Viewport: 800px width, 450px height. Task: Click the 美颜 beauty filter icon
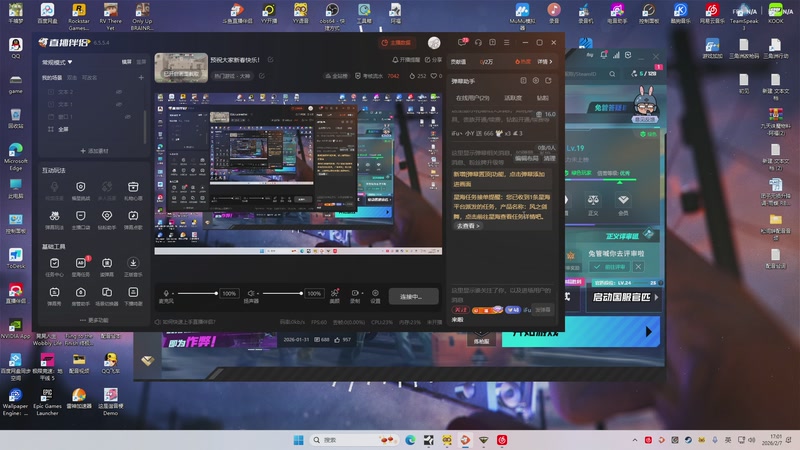coord(335,295)
